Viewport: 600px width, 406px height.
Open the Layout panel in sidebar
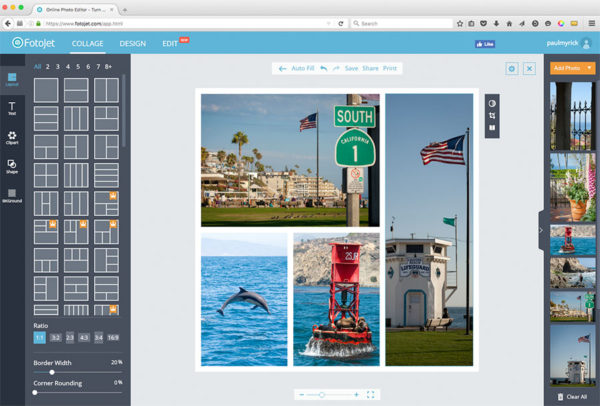(x=12, y=79)
